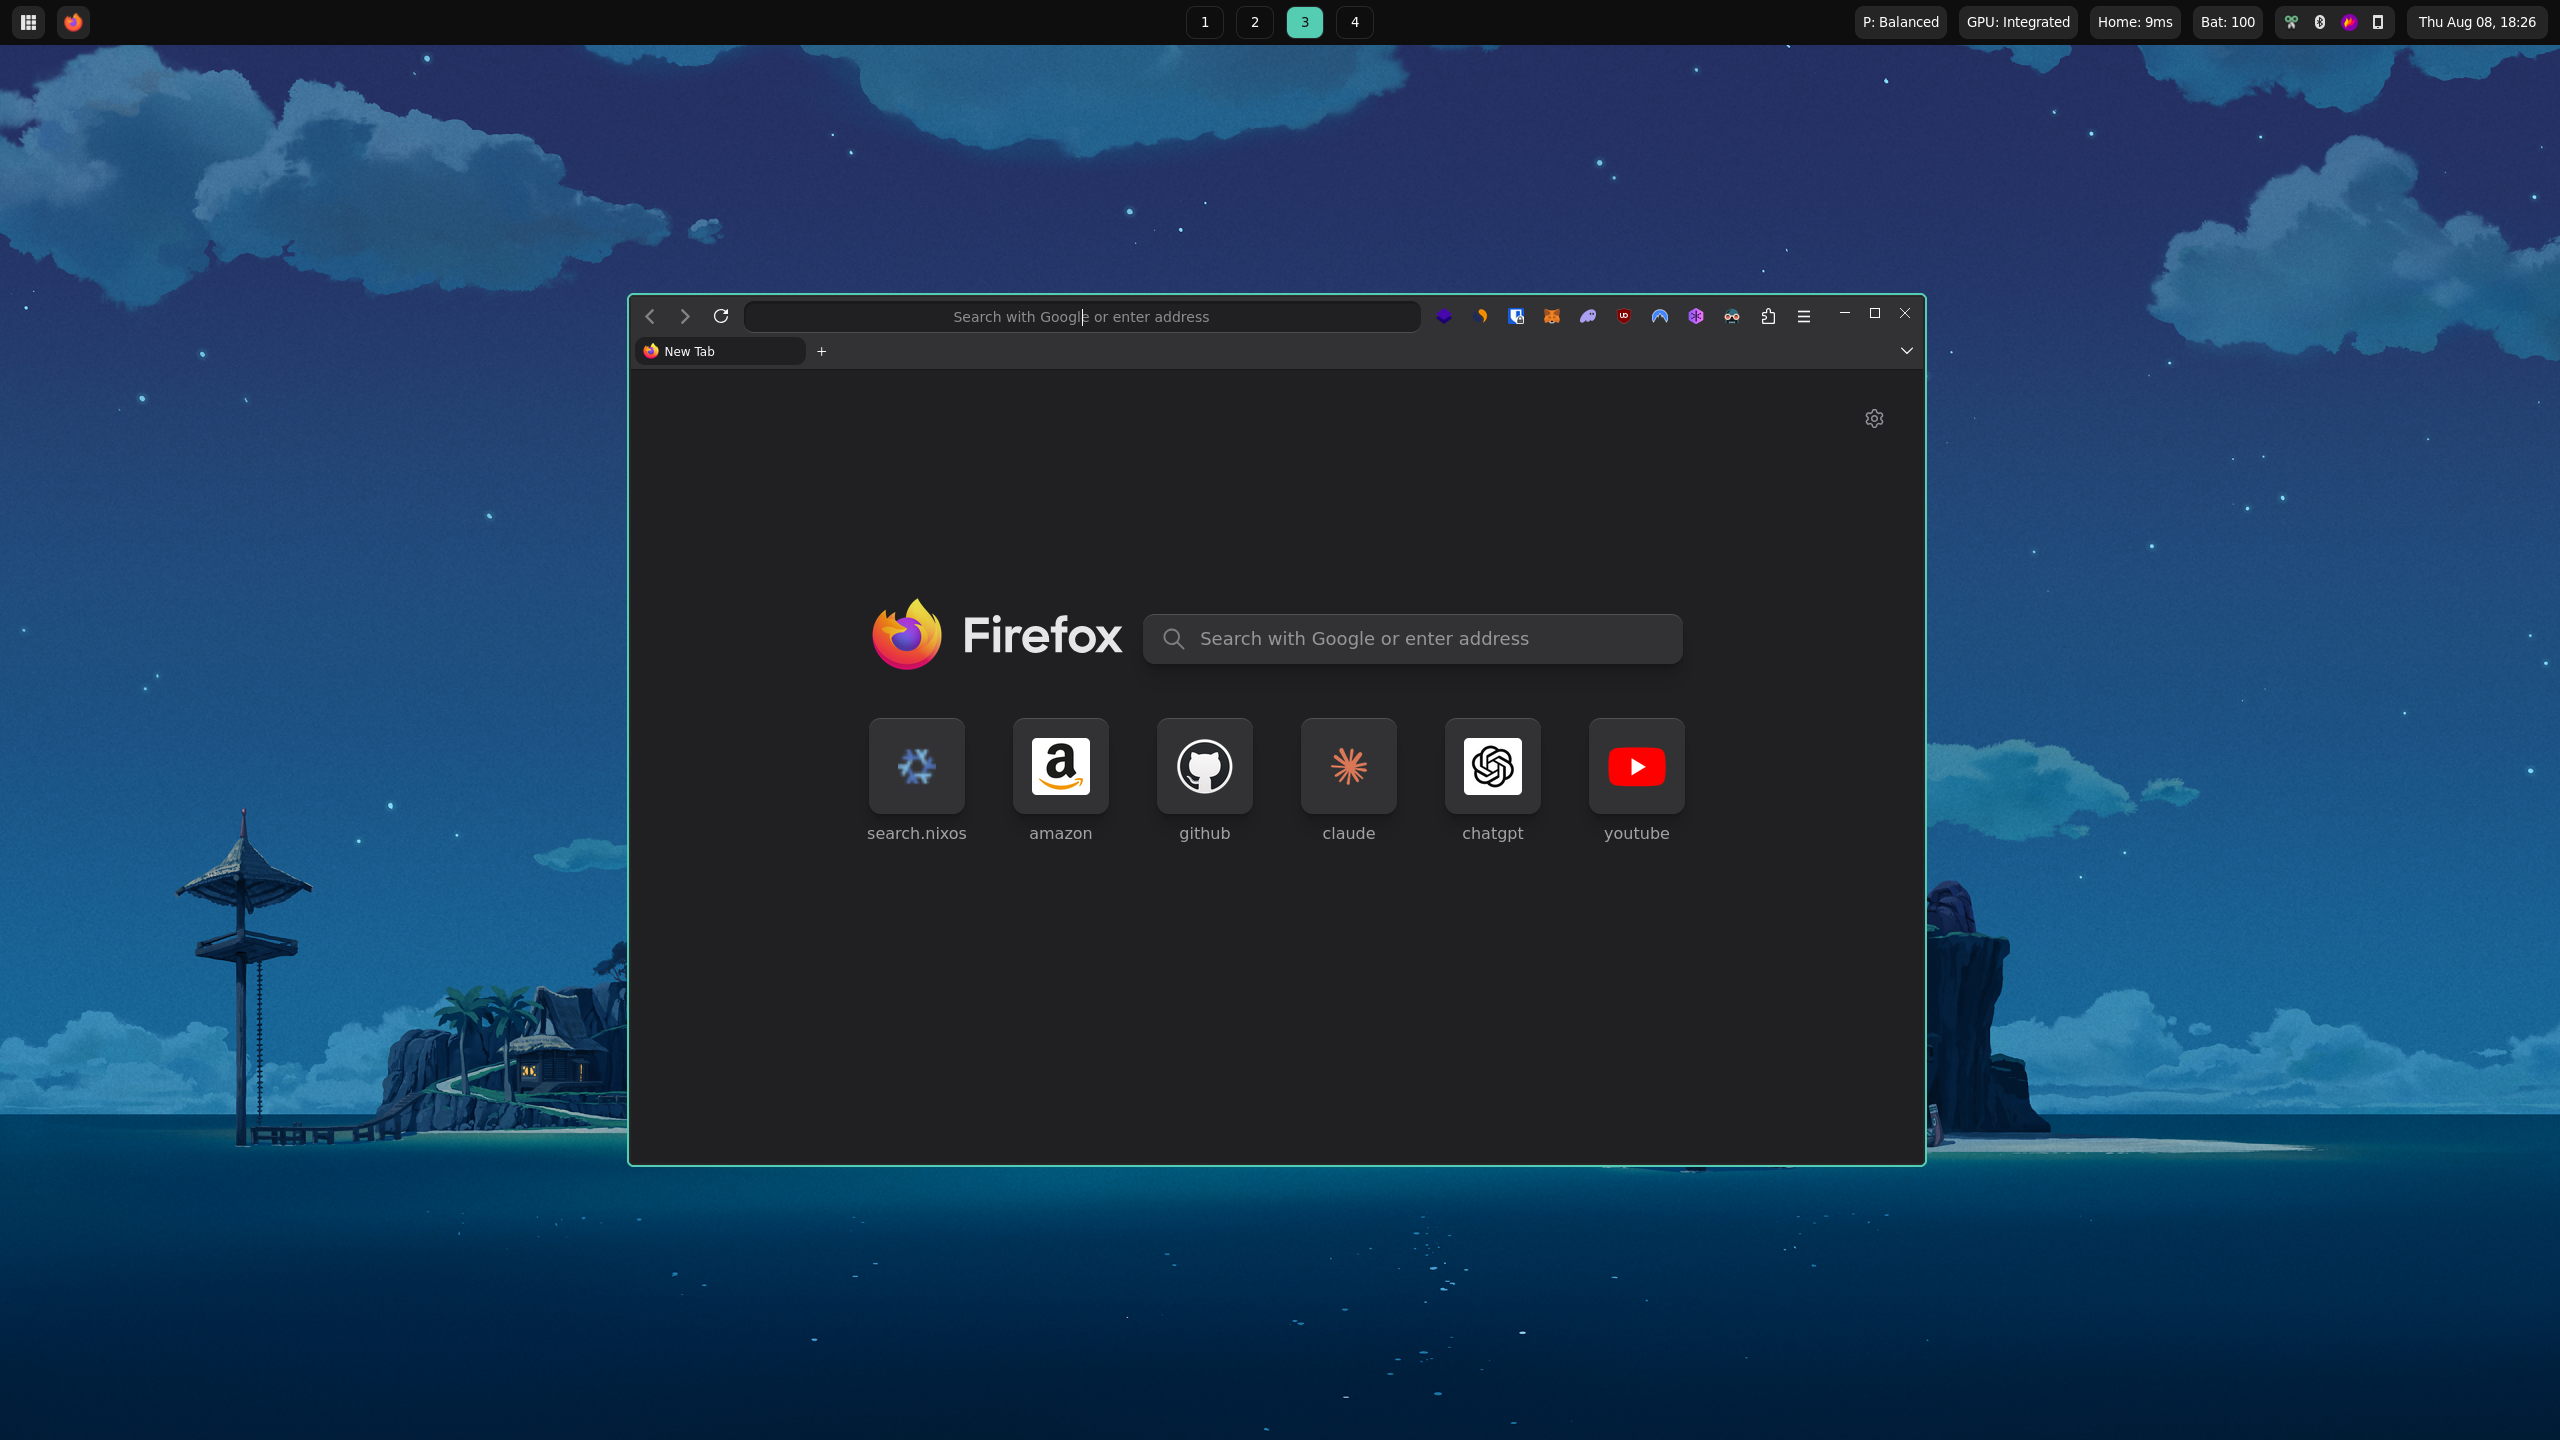Switch to workspace 4
This screenshot has width=2560, height=1440.
1354,22
